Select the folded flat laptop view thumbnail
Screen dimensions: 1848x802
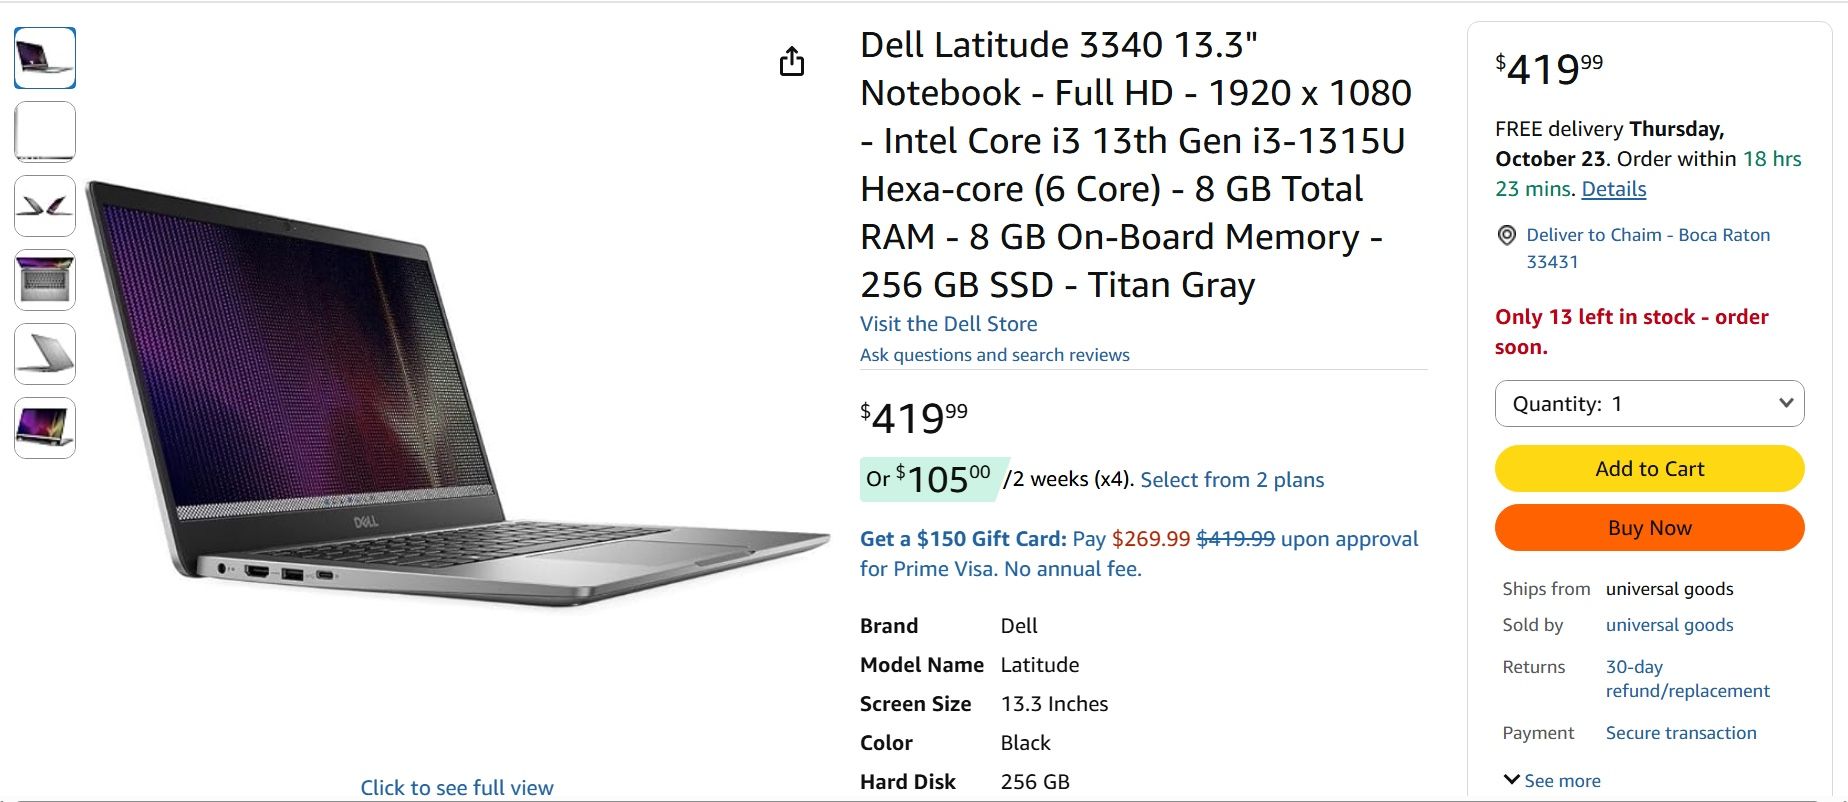click(x=44, y=206)
